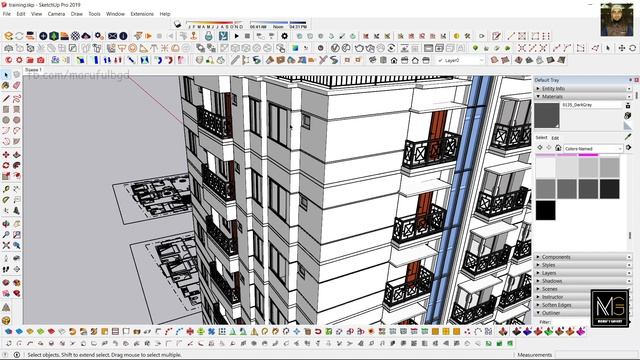Collapse the Materials panel

[x=584, y=96]
